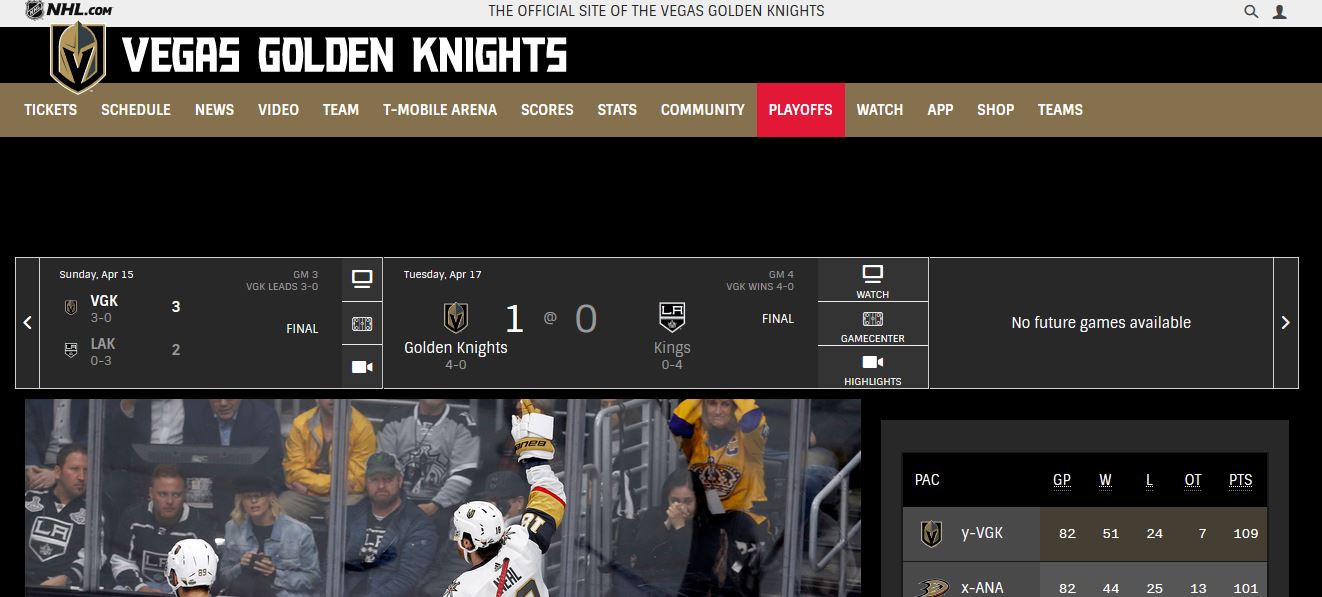Click VGK small logo in Apr 15 game

71,308
